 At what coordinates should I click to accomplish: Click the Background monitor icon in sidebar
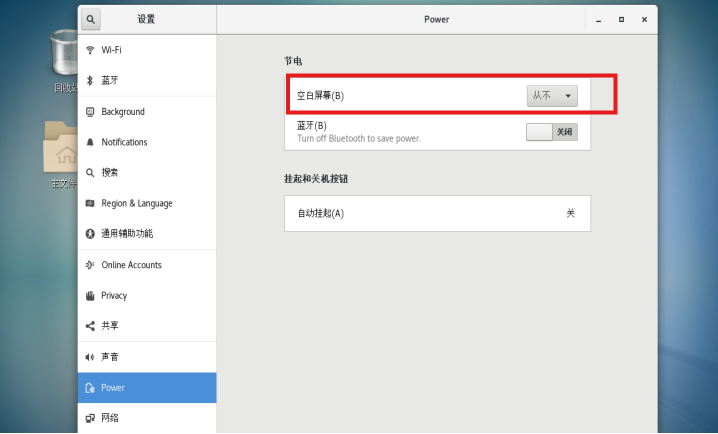90,111
